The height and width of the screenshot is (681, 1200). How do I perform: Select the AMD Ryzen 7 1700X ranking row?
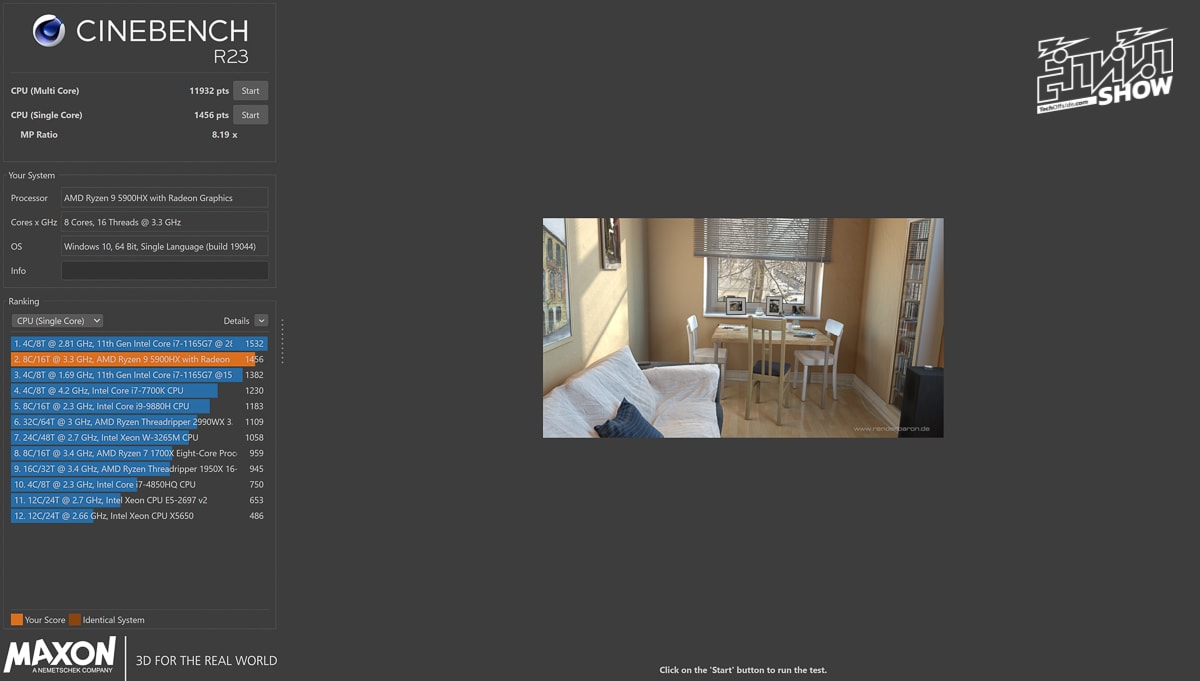click(139, 453)
